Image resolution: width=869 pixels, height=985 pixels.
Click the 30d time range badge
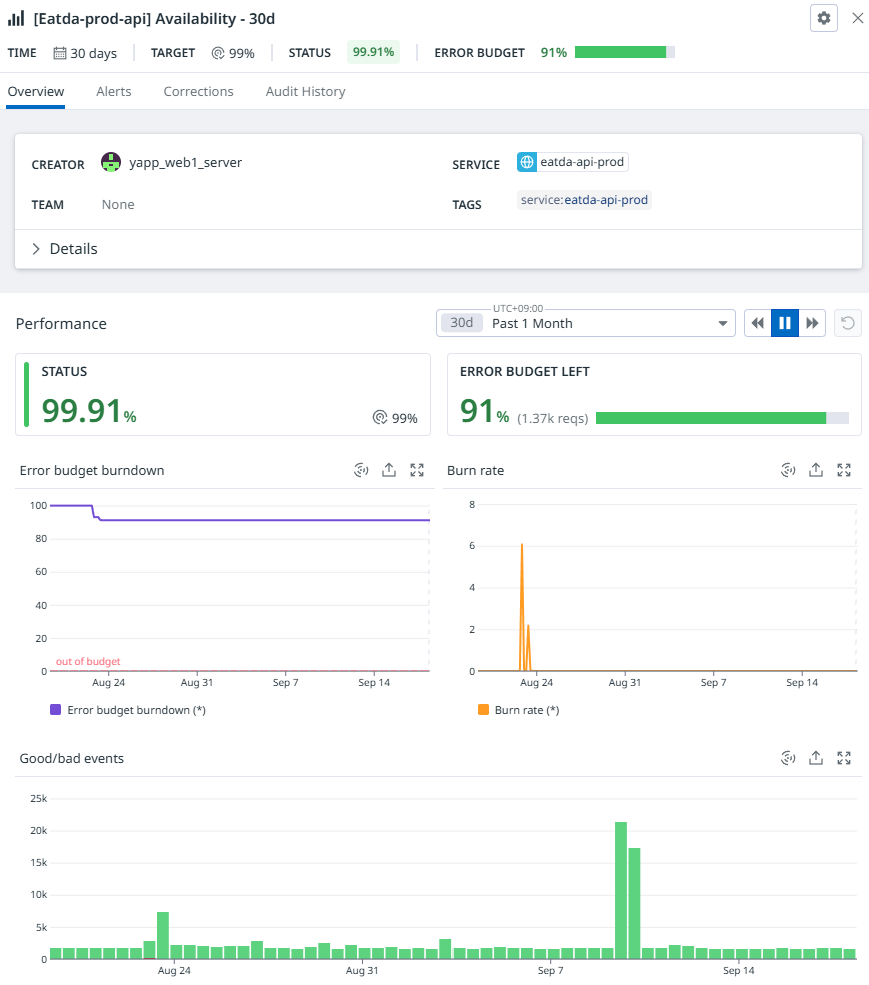pyautogui.click(x=461, y=323)
